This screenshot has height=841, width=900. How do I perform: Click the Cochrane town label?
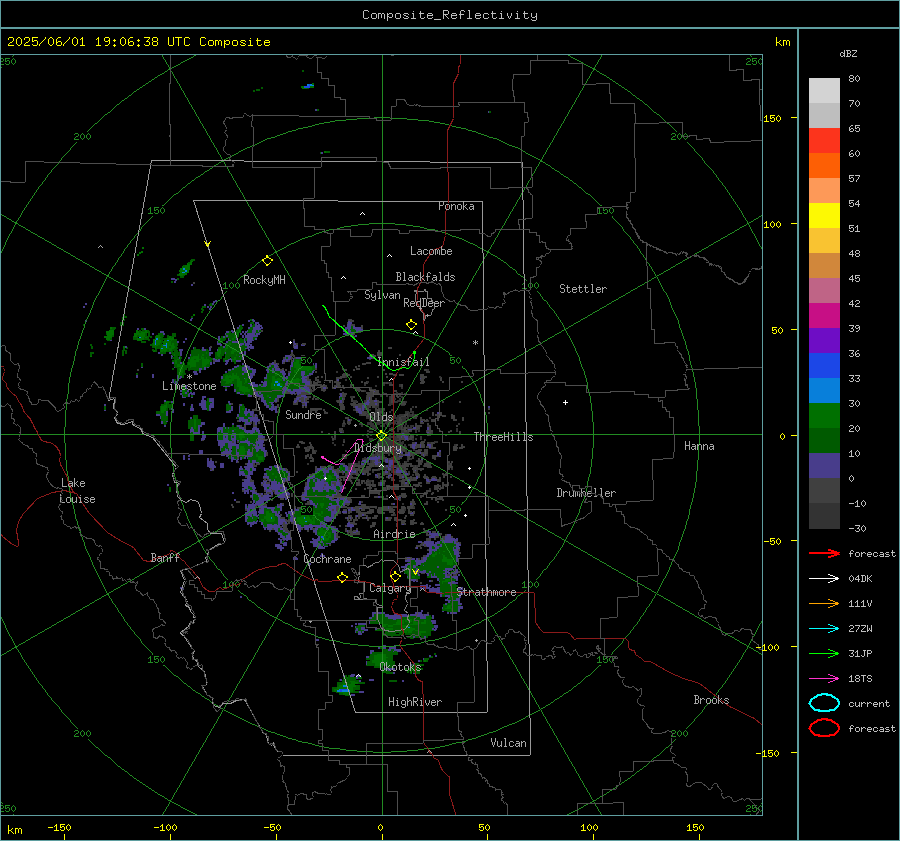pyautogui.click(x=327, y=559)
